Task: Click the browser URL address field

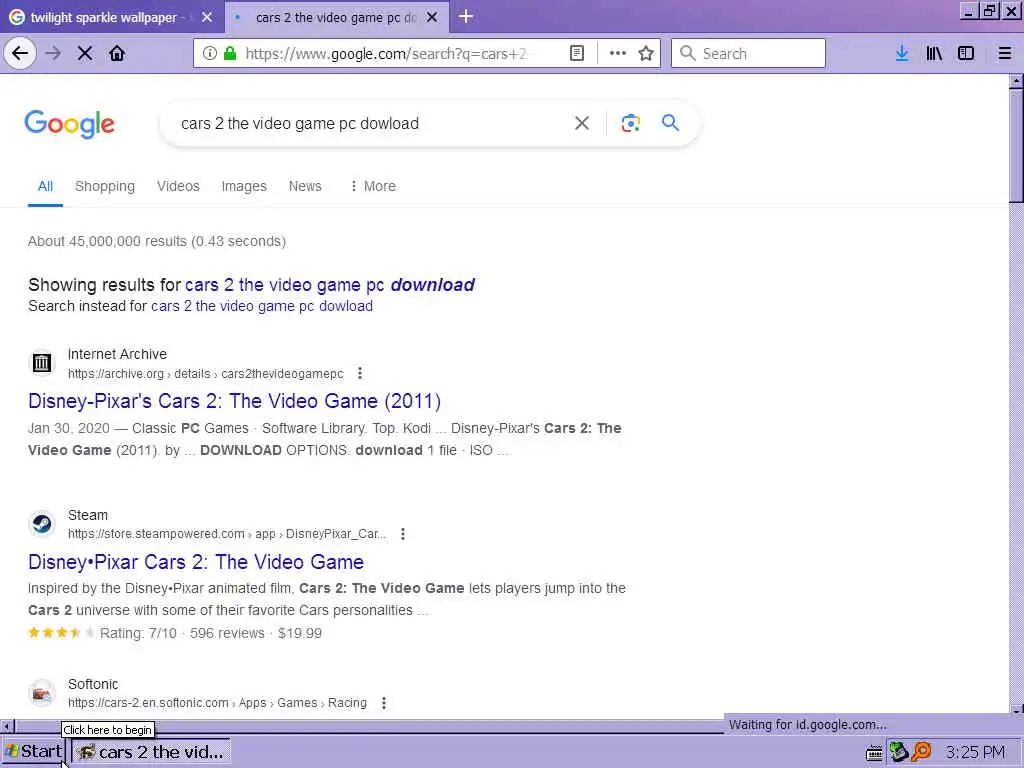Action: [385, 54]
